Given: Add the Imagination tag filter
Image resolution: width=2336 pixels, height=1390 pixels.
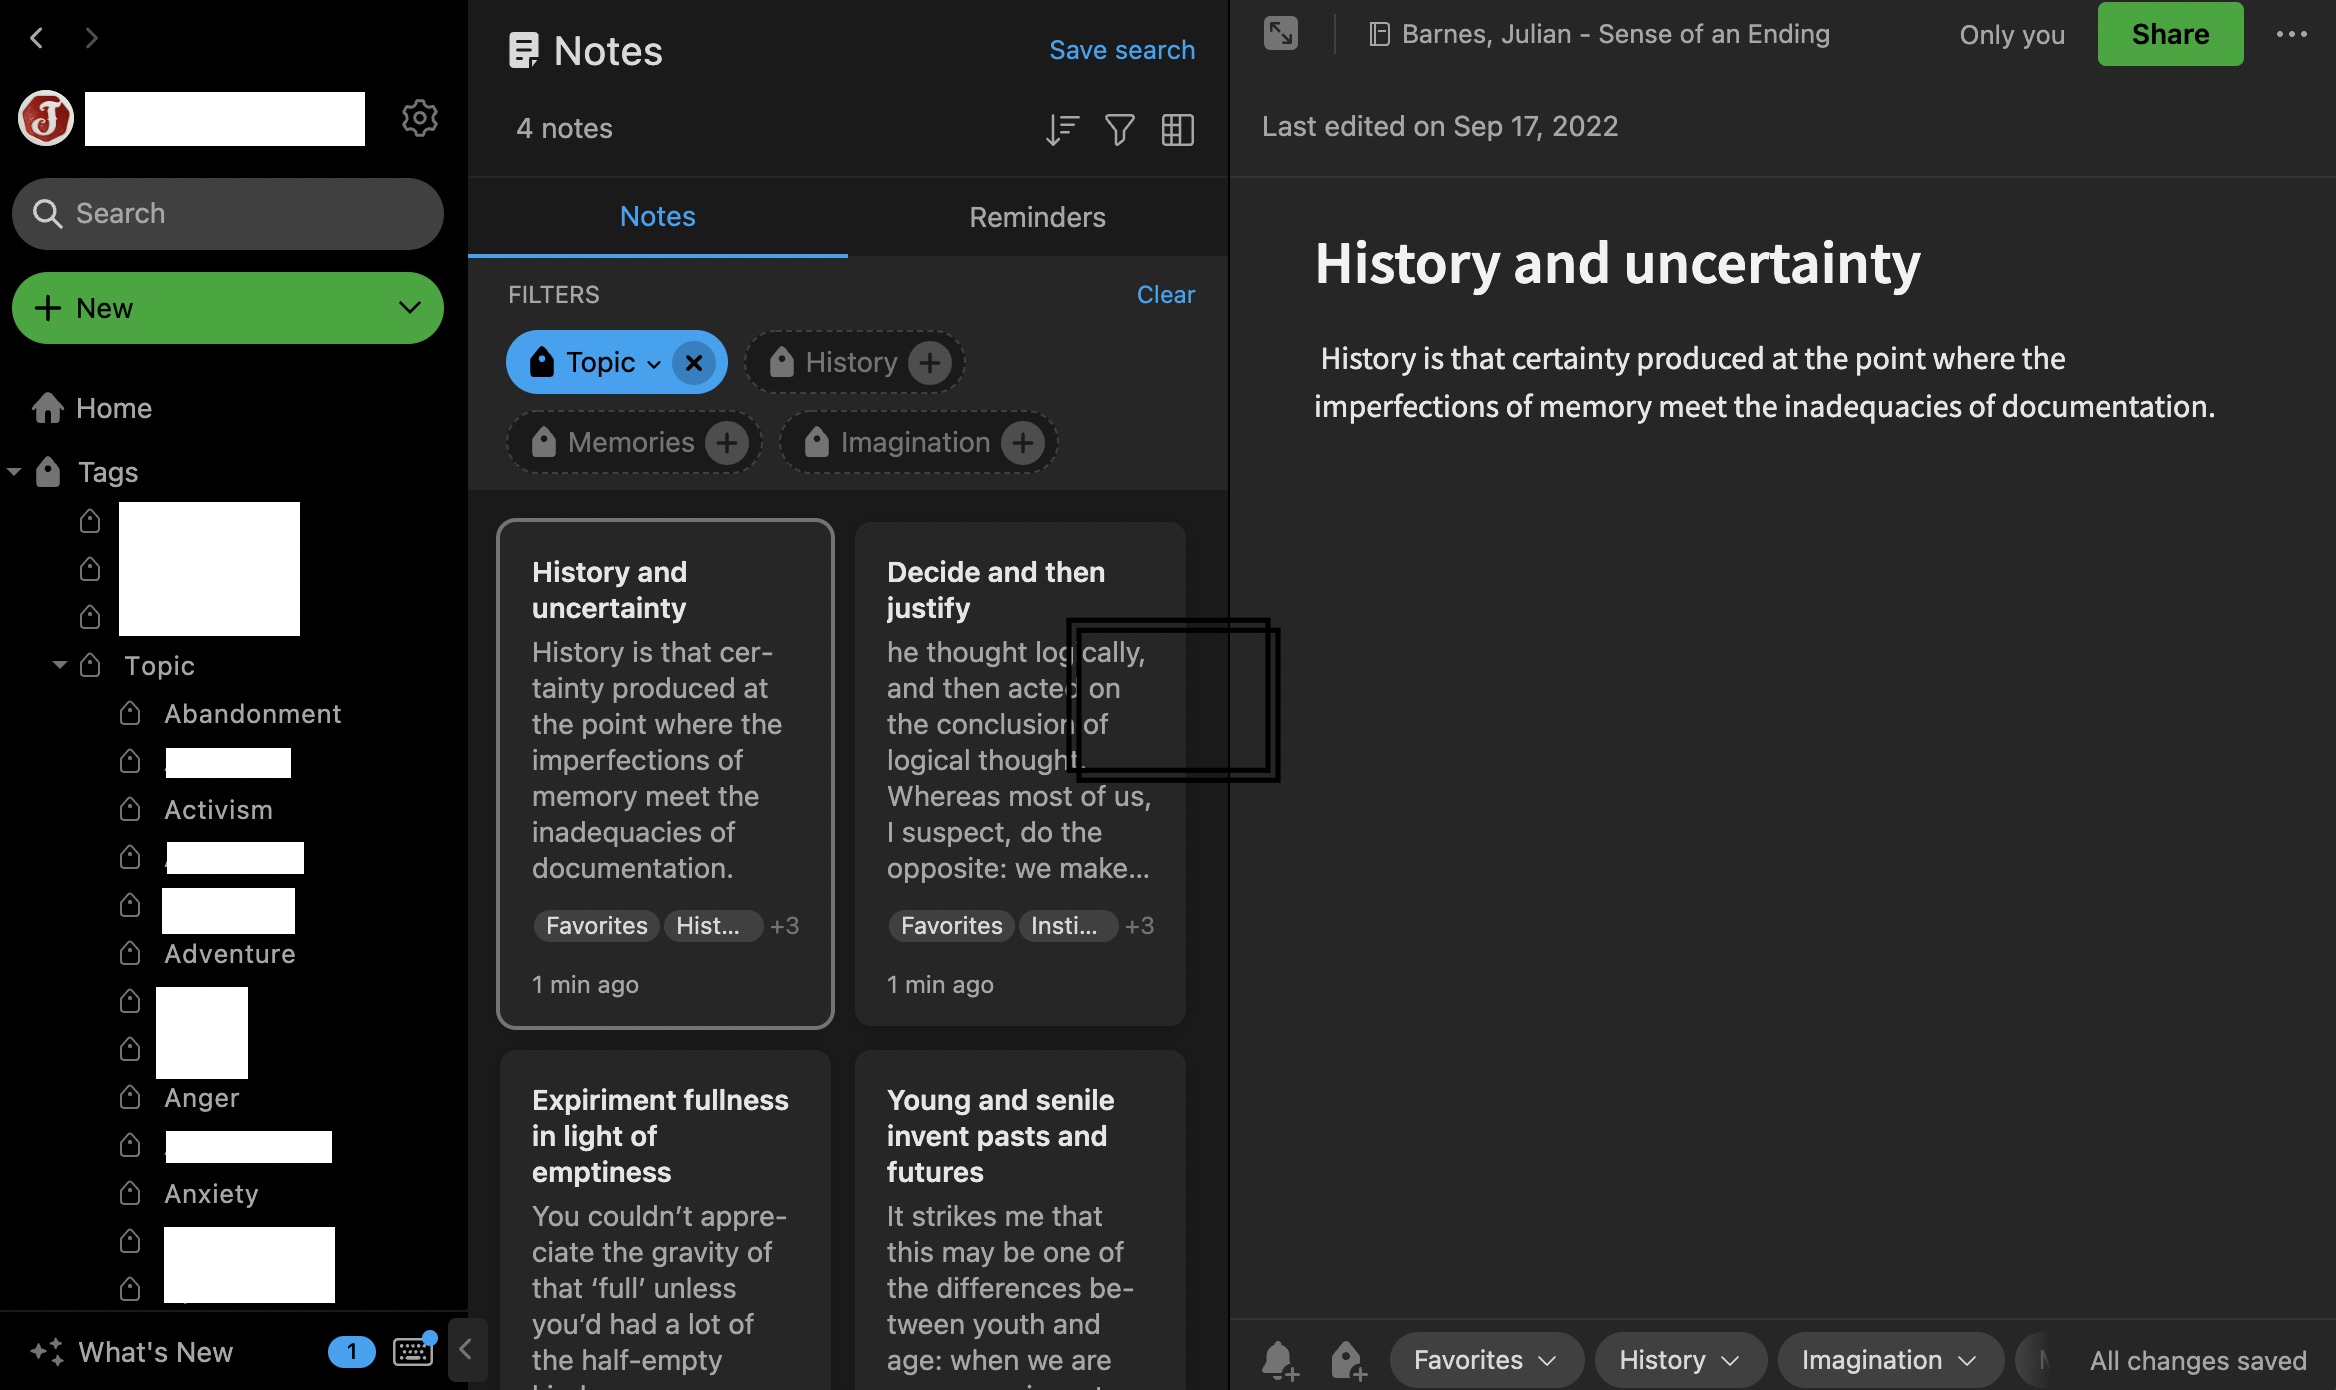Looking at the screenshot, I should click(1022, 442).
